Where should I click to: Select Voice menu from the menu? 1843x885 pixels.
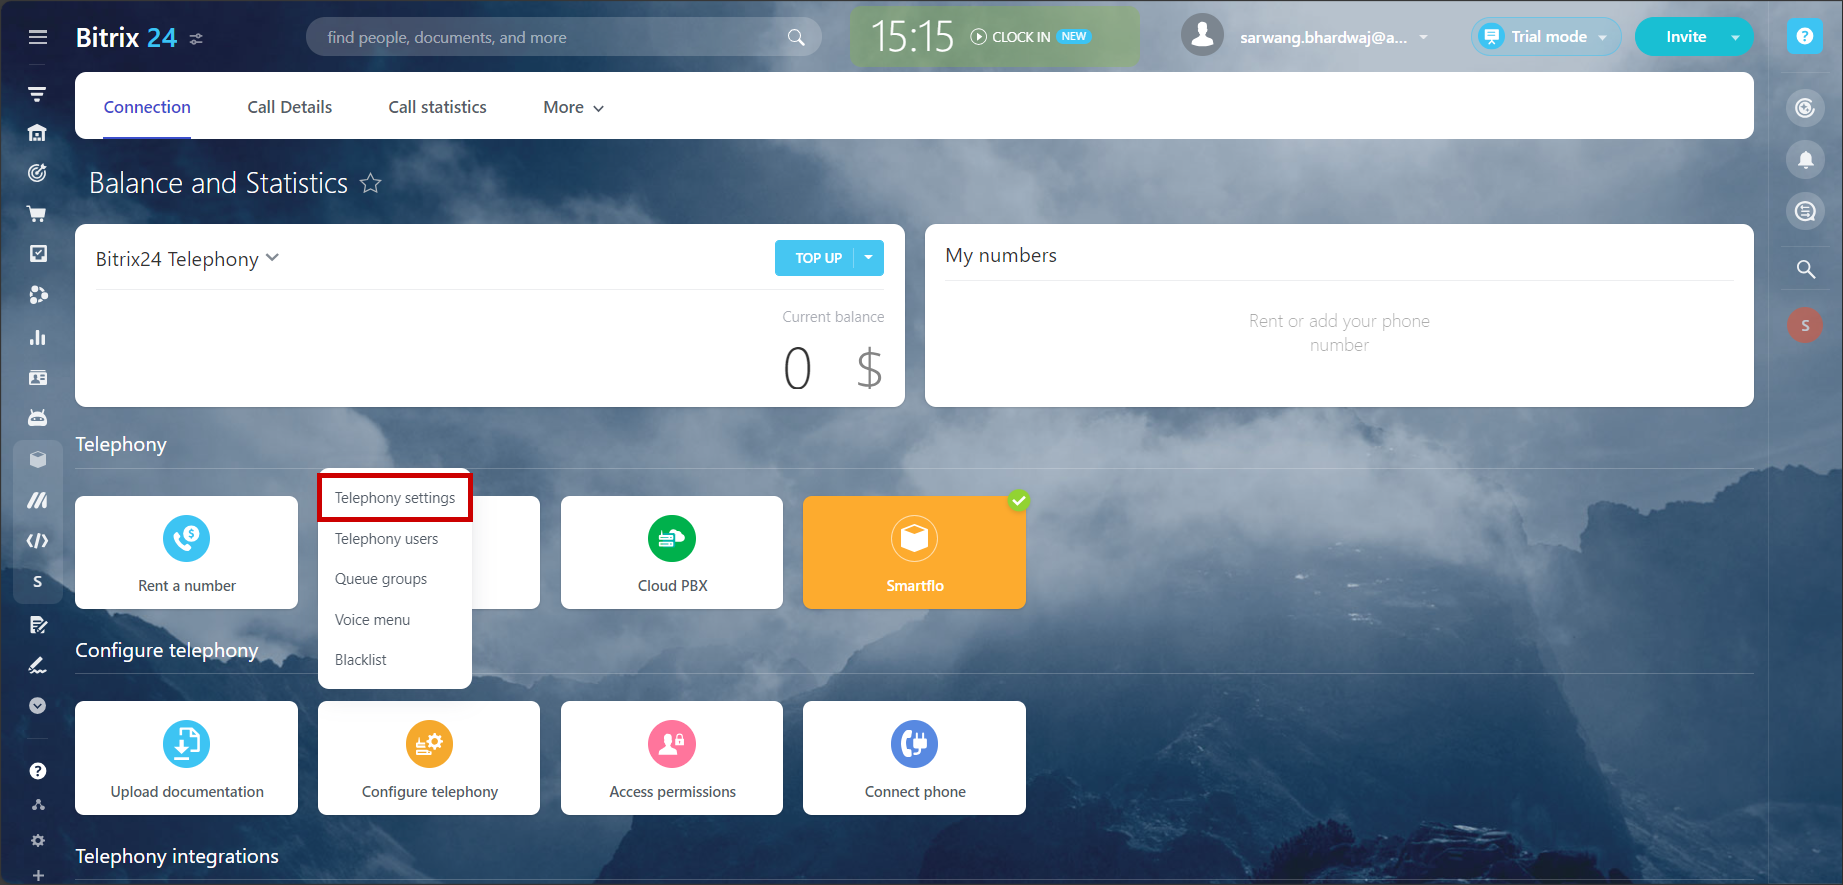[x=395, y=620]
